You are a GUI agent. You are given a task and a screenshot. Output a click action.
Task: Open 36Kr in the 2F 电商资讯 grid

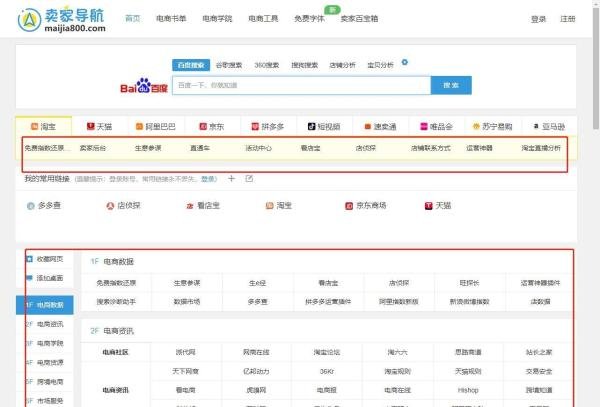pyautogui.click(x=326, y=371)
